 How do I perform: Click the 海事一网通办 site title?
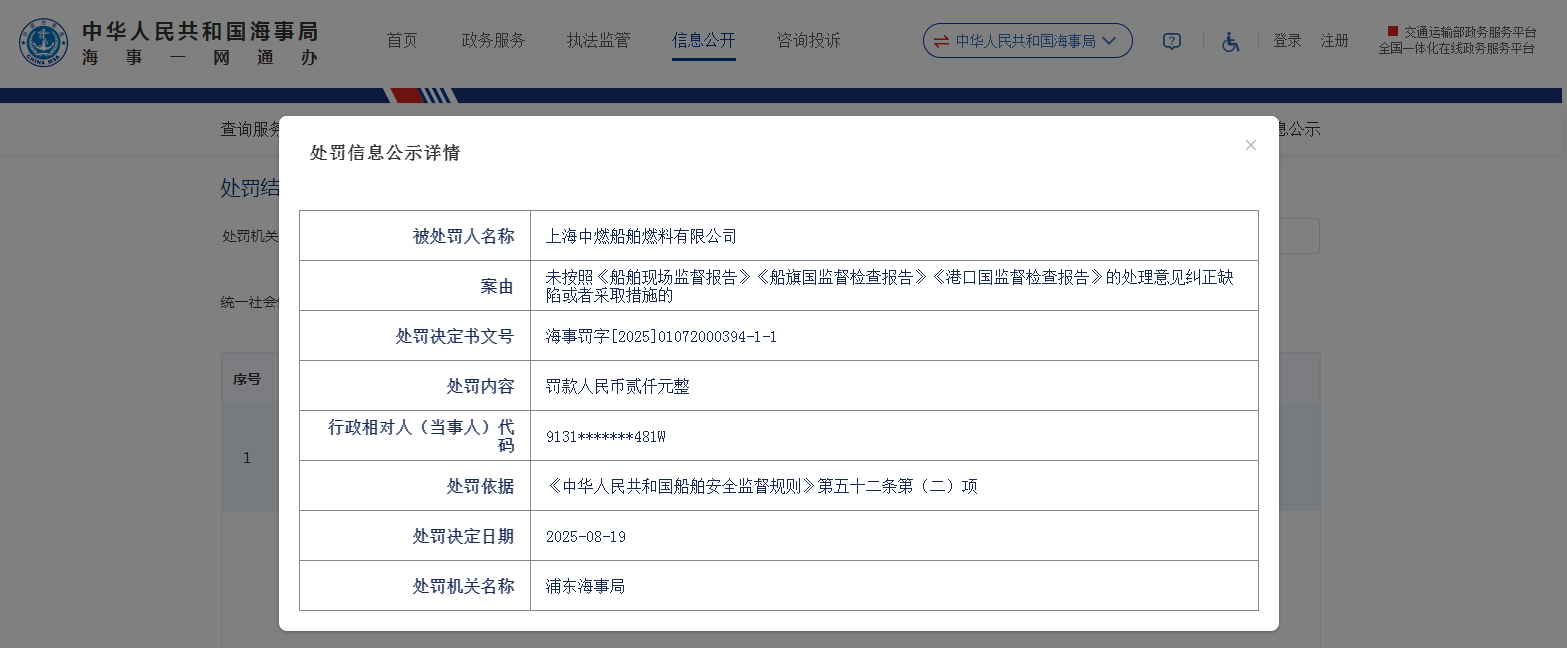point(200,57)
